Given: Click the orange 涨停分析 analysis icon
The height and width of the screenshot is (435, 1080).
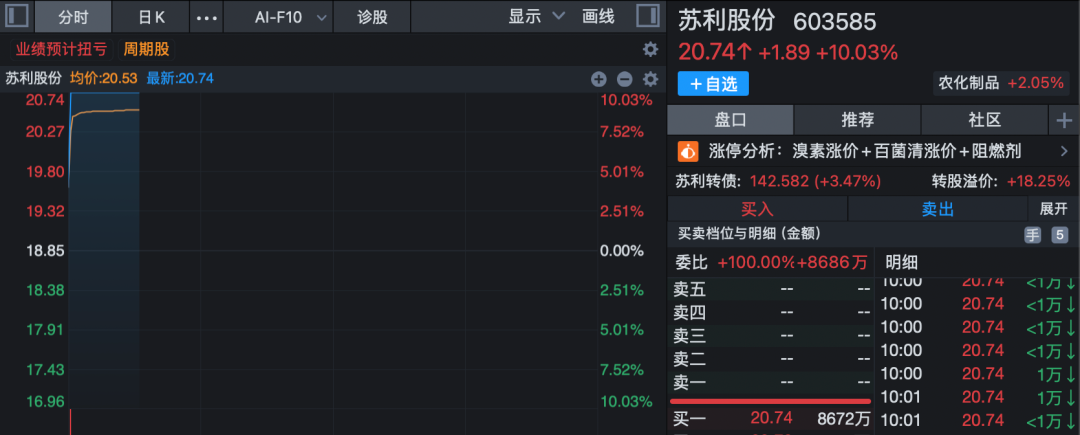Looking at the screenshot, I should click(689, 151).
